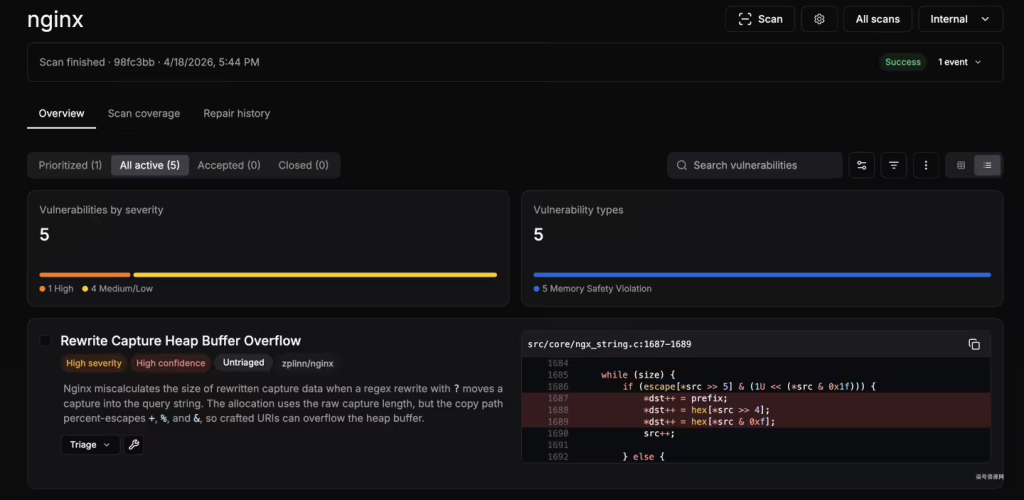This screenshot has width=1024, height=500.
Task: Click the scan icon in the Scan button
Action: (744, 19)
